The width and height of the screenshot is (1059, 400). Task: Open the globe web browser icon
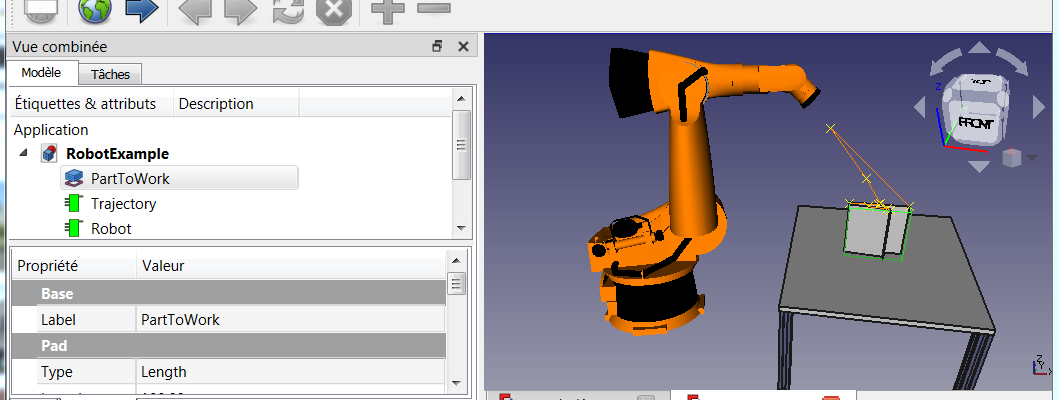[95, 9]
